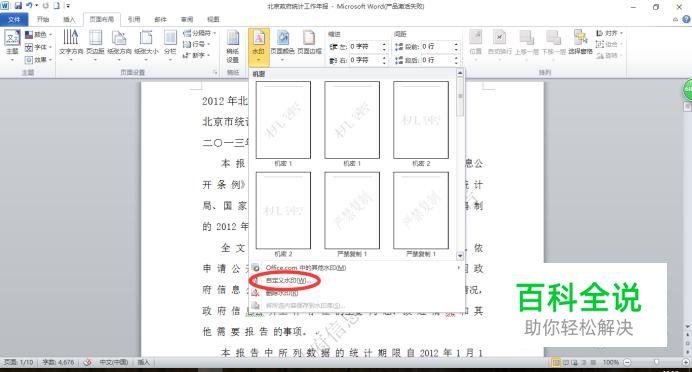Click the zoom in plus button
Image resolution: width=692 pixels, height=372 pixels.
(x=686, y=362)
